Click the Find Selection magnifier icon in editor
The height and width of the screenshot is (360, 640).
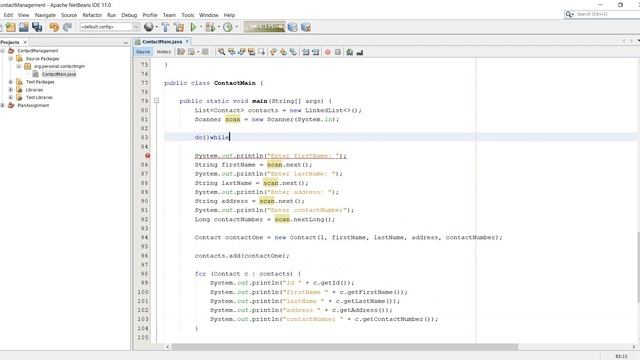click(x=221, y=52)
